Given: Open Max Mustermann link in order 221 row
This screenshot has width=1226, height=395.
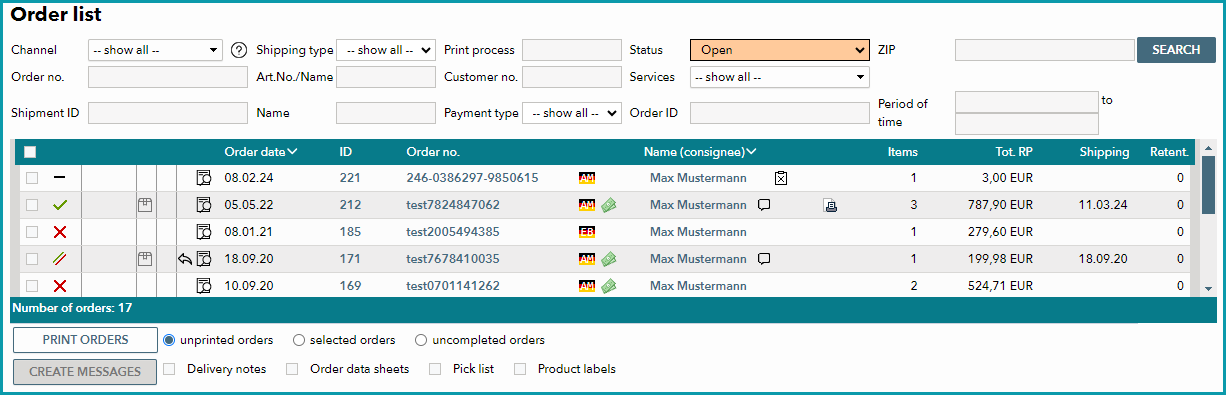Looking at the screenshot, I should (x=698, y=178).
